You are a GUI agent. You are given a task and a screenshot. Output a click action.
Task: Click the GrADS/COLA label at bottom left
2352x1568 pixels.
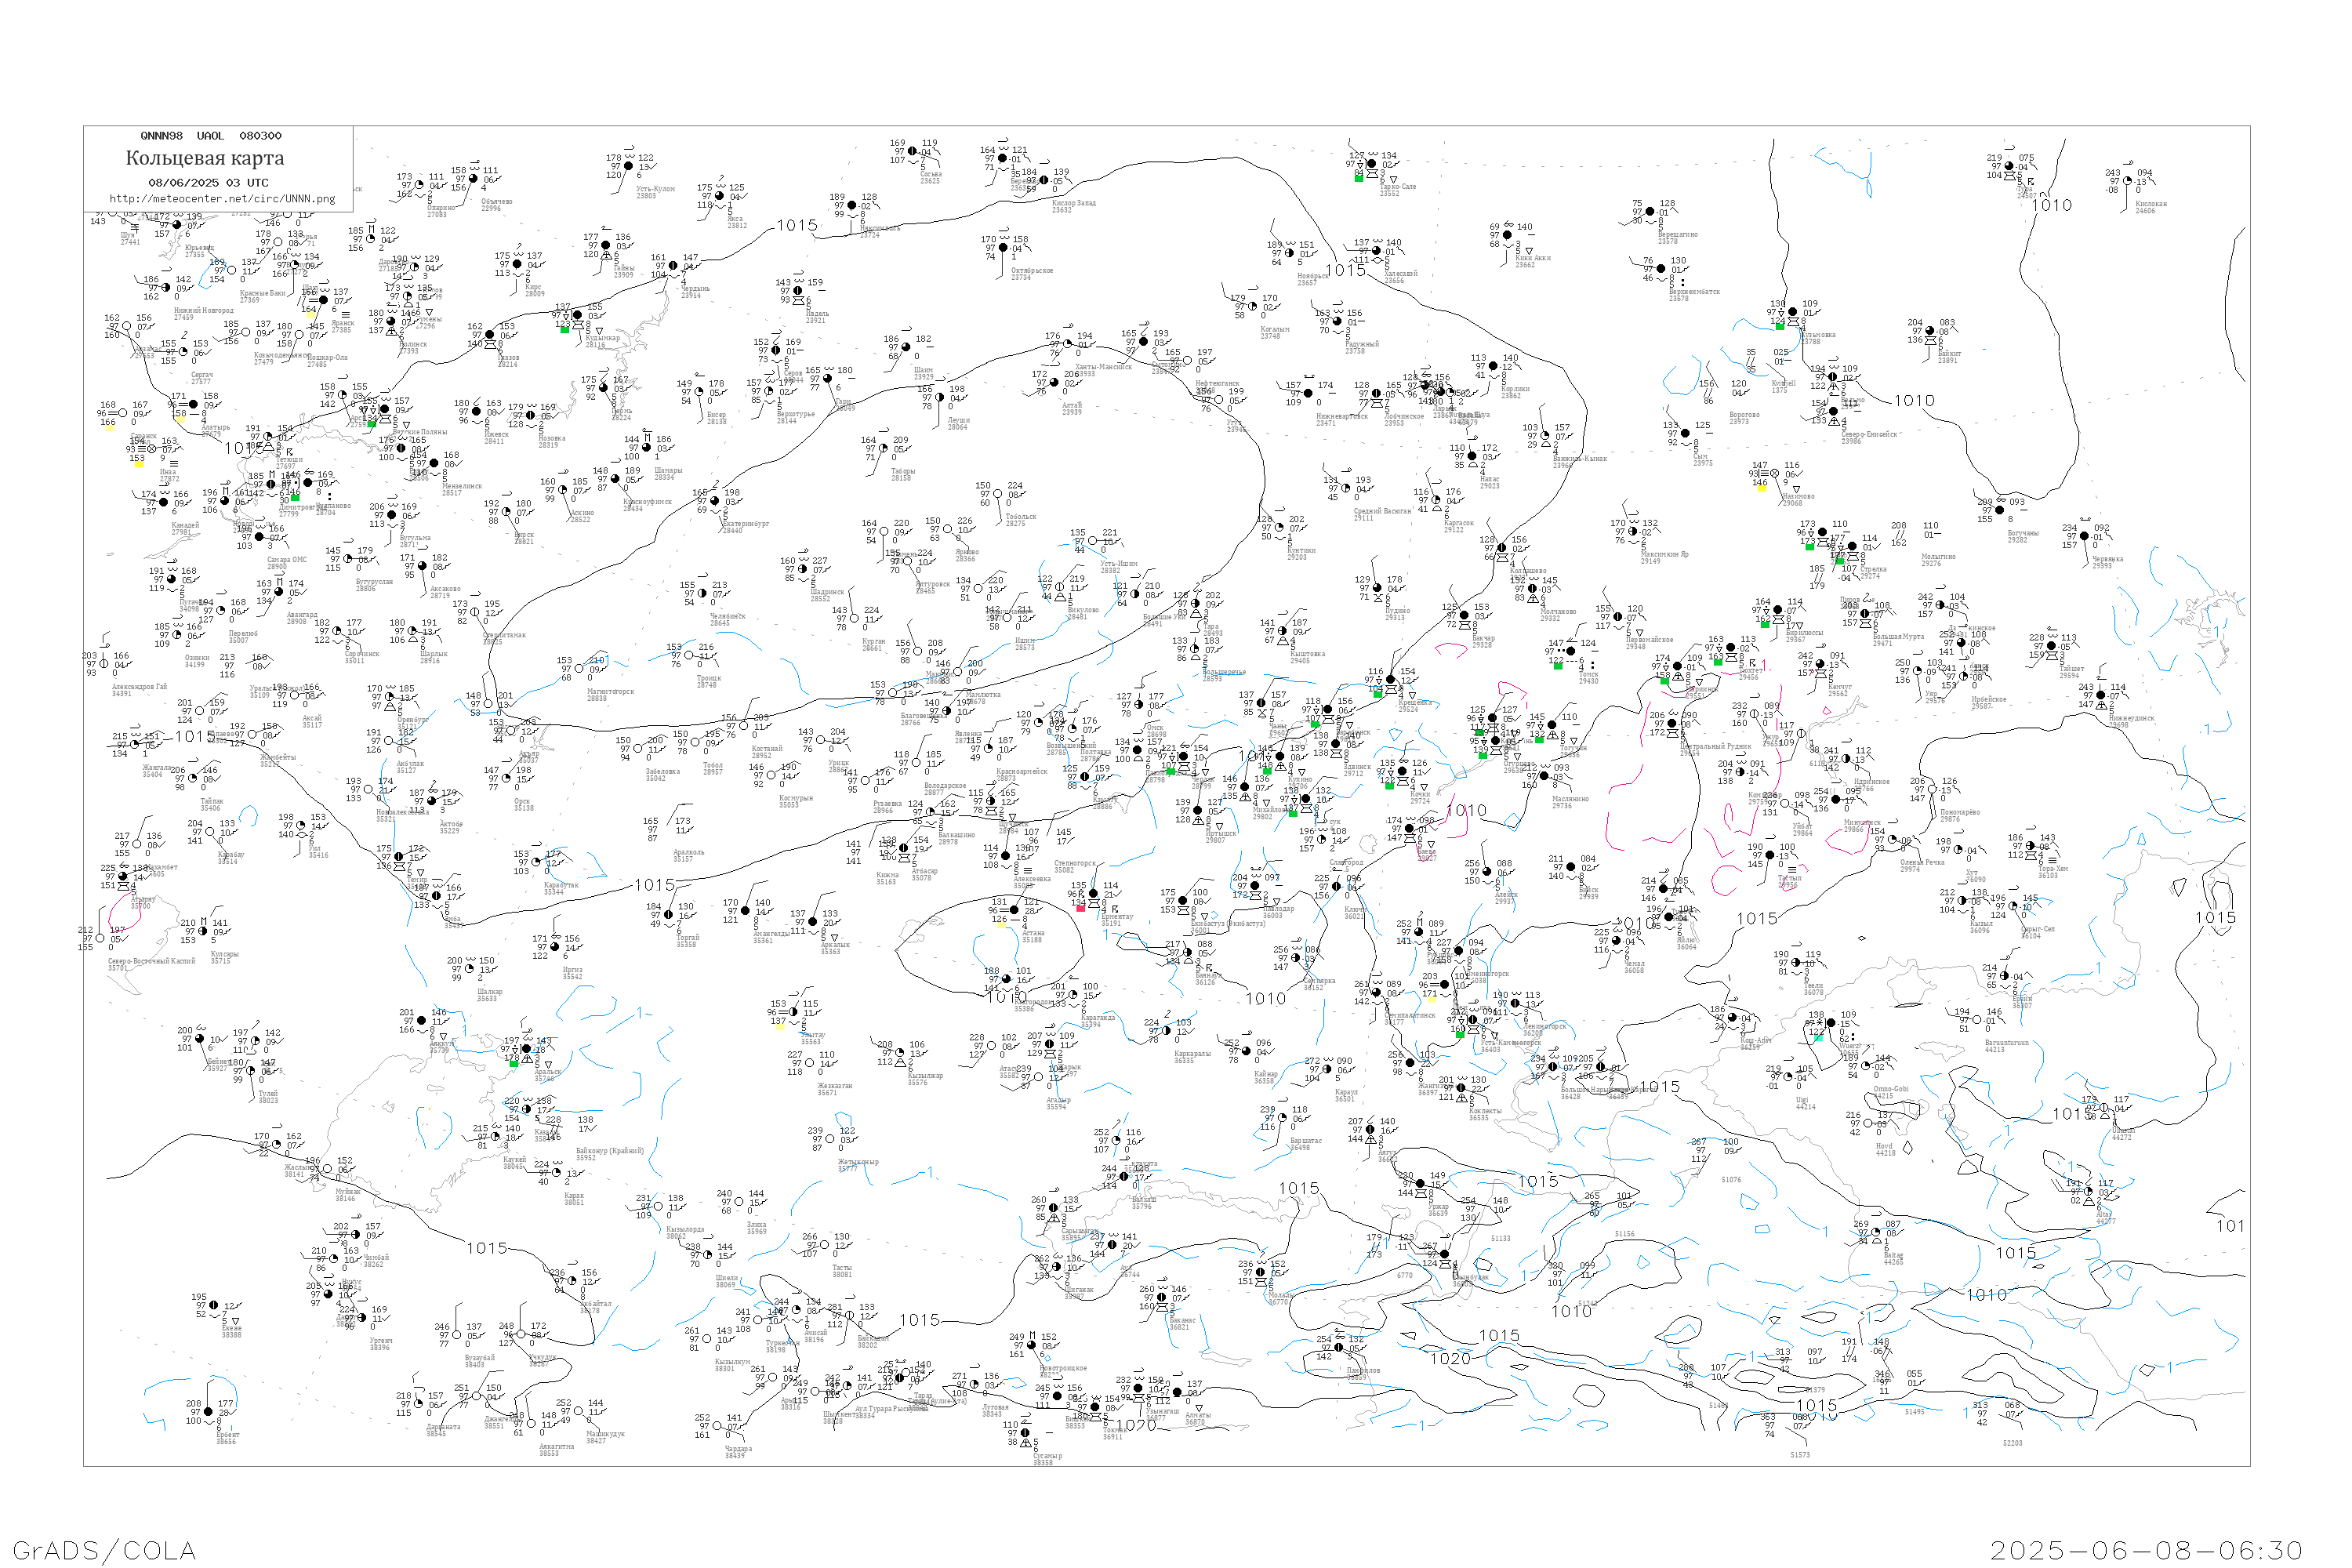pos(104,1550)
